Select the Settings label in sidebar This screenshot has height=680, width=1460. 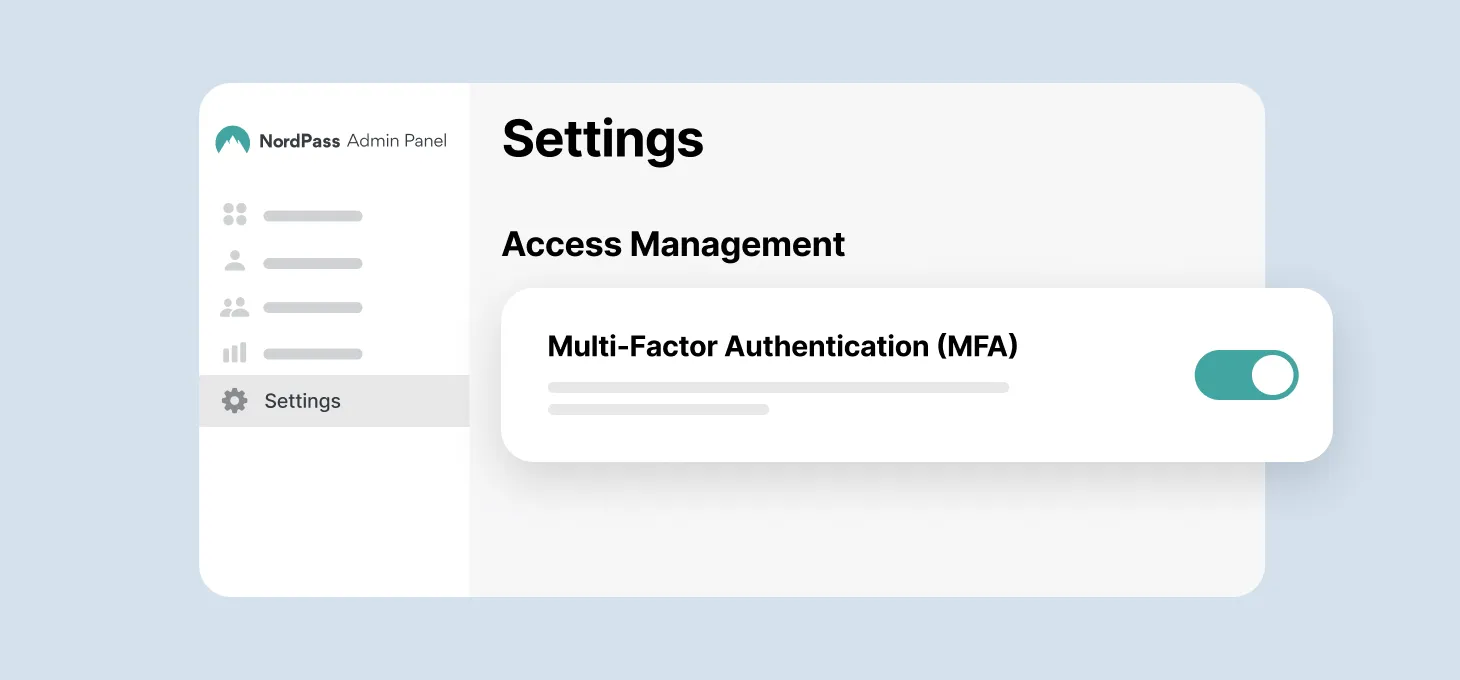(x=302, y=401)
